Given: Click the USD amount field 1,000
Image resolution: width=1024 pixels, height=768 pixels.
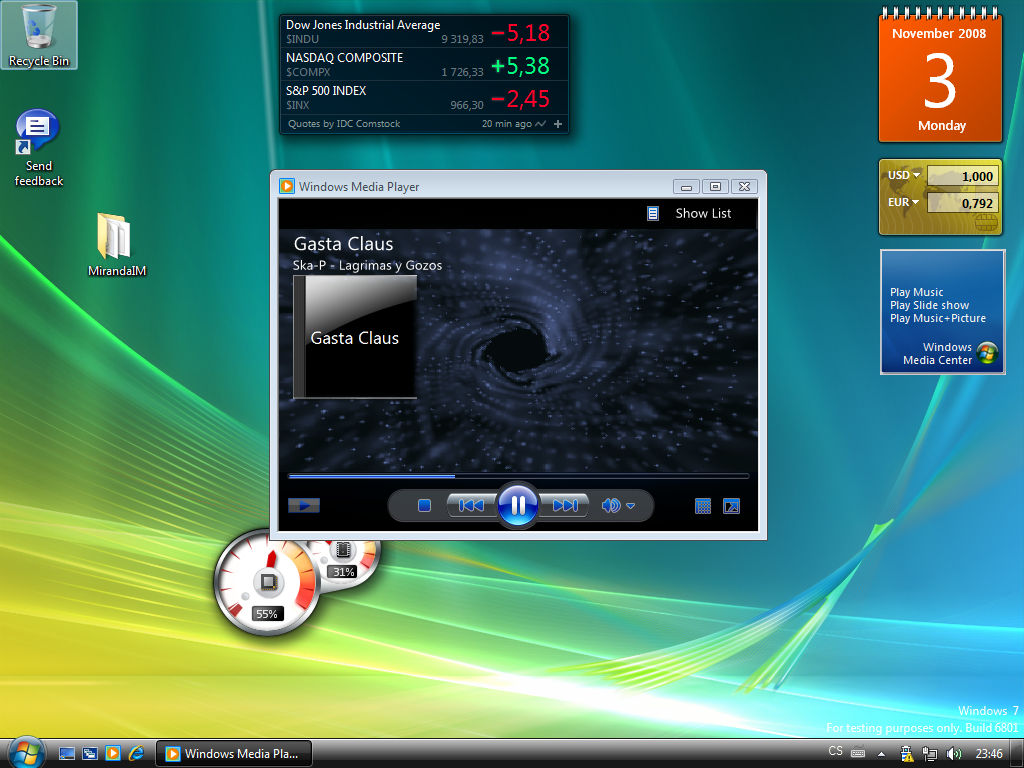Looking at the screenshot, I should (x=963, y=176).
